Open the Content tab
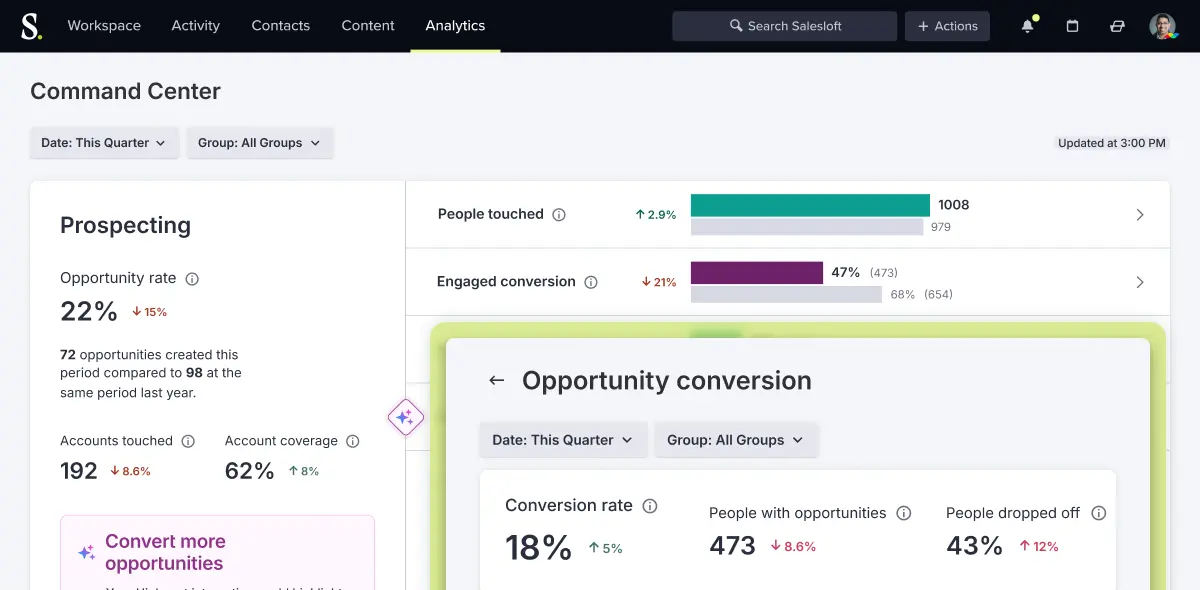 point(368,26)
